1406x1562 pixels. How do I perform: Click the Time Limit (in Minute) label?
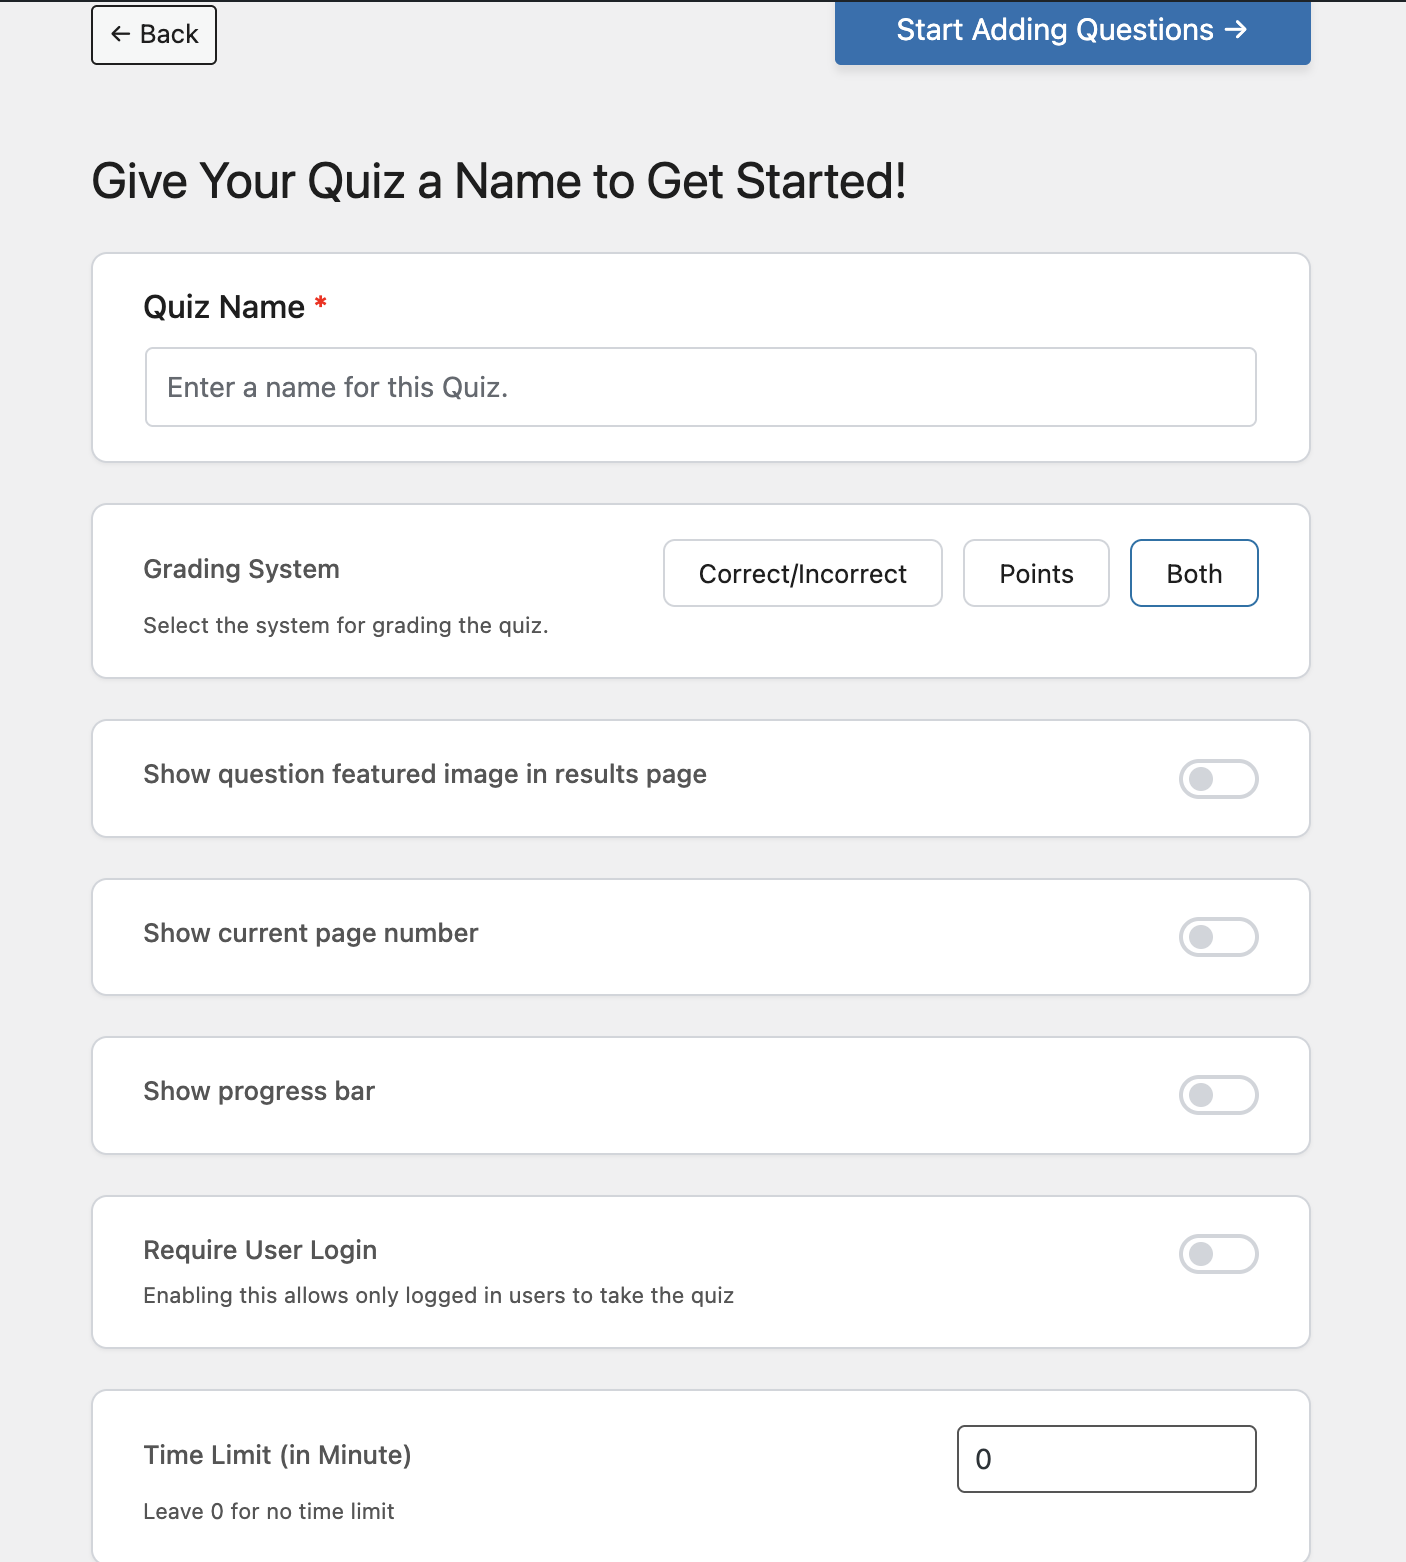click(x=277, y=1455)
